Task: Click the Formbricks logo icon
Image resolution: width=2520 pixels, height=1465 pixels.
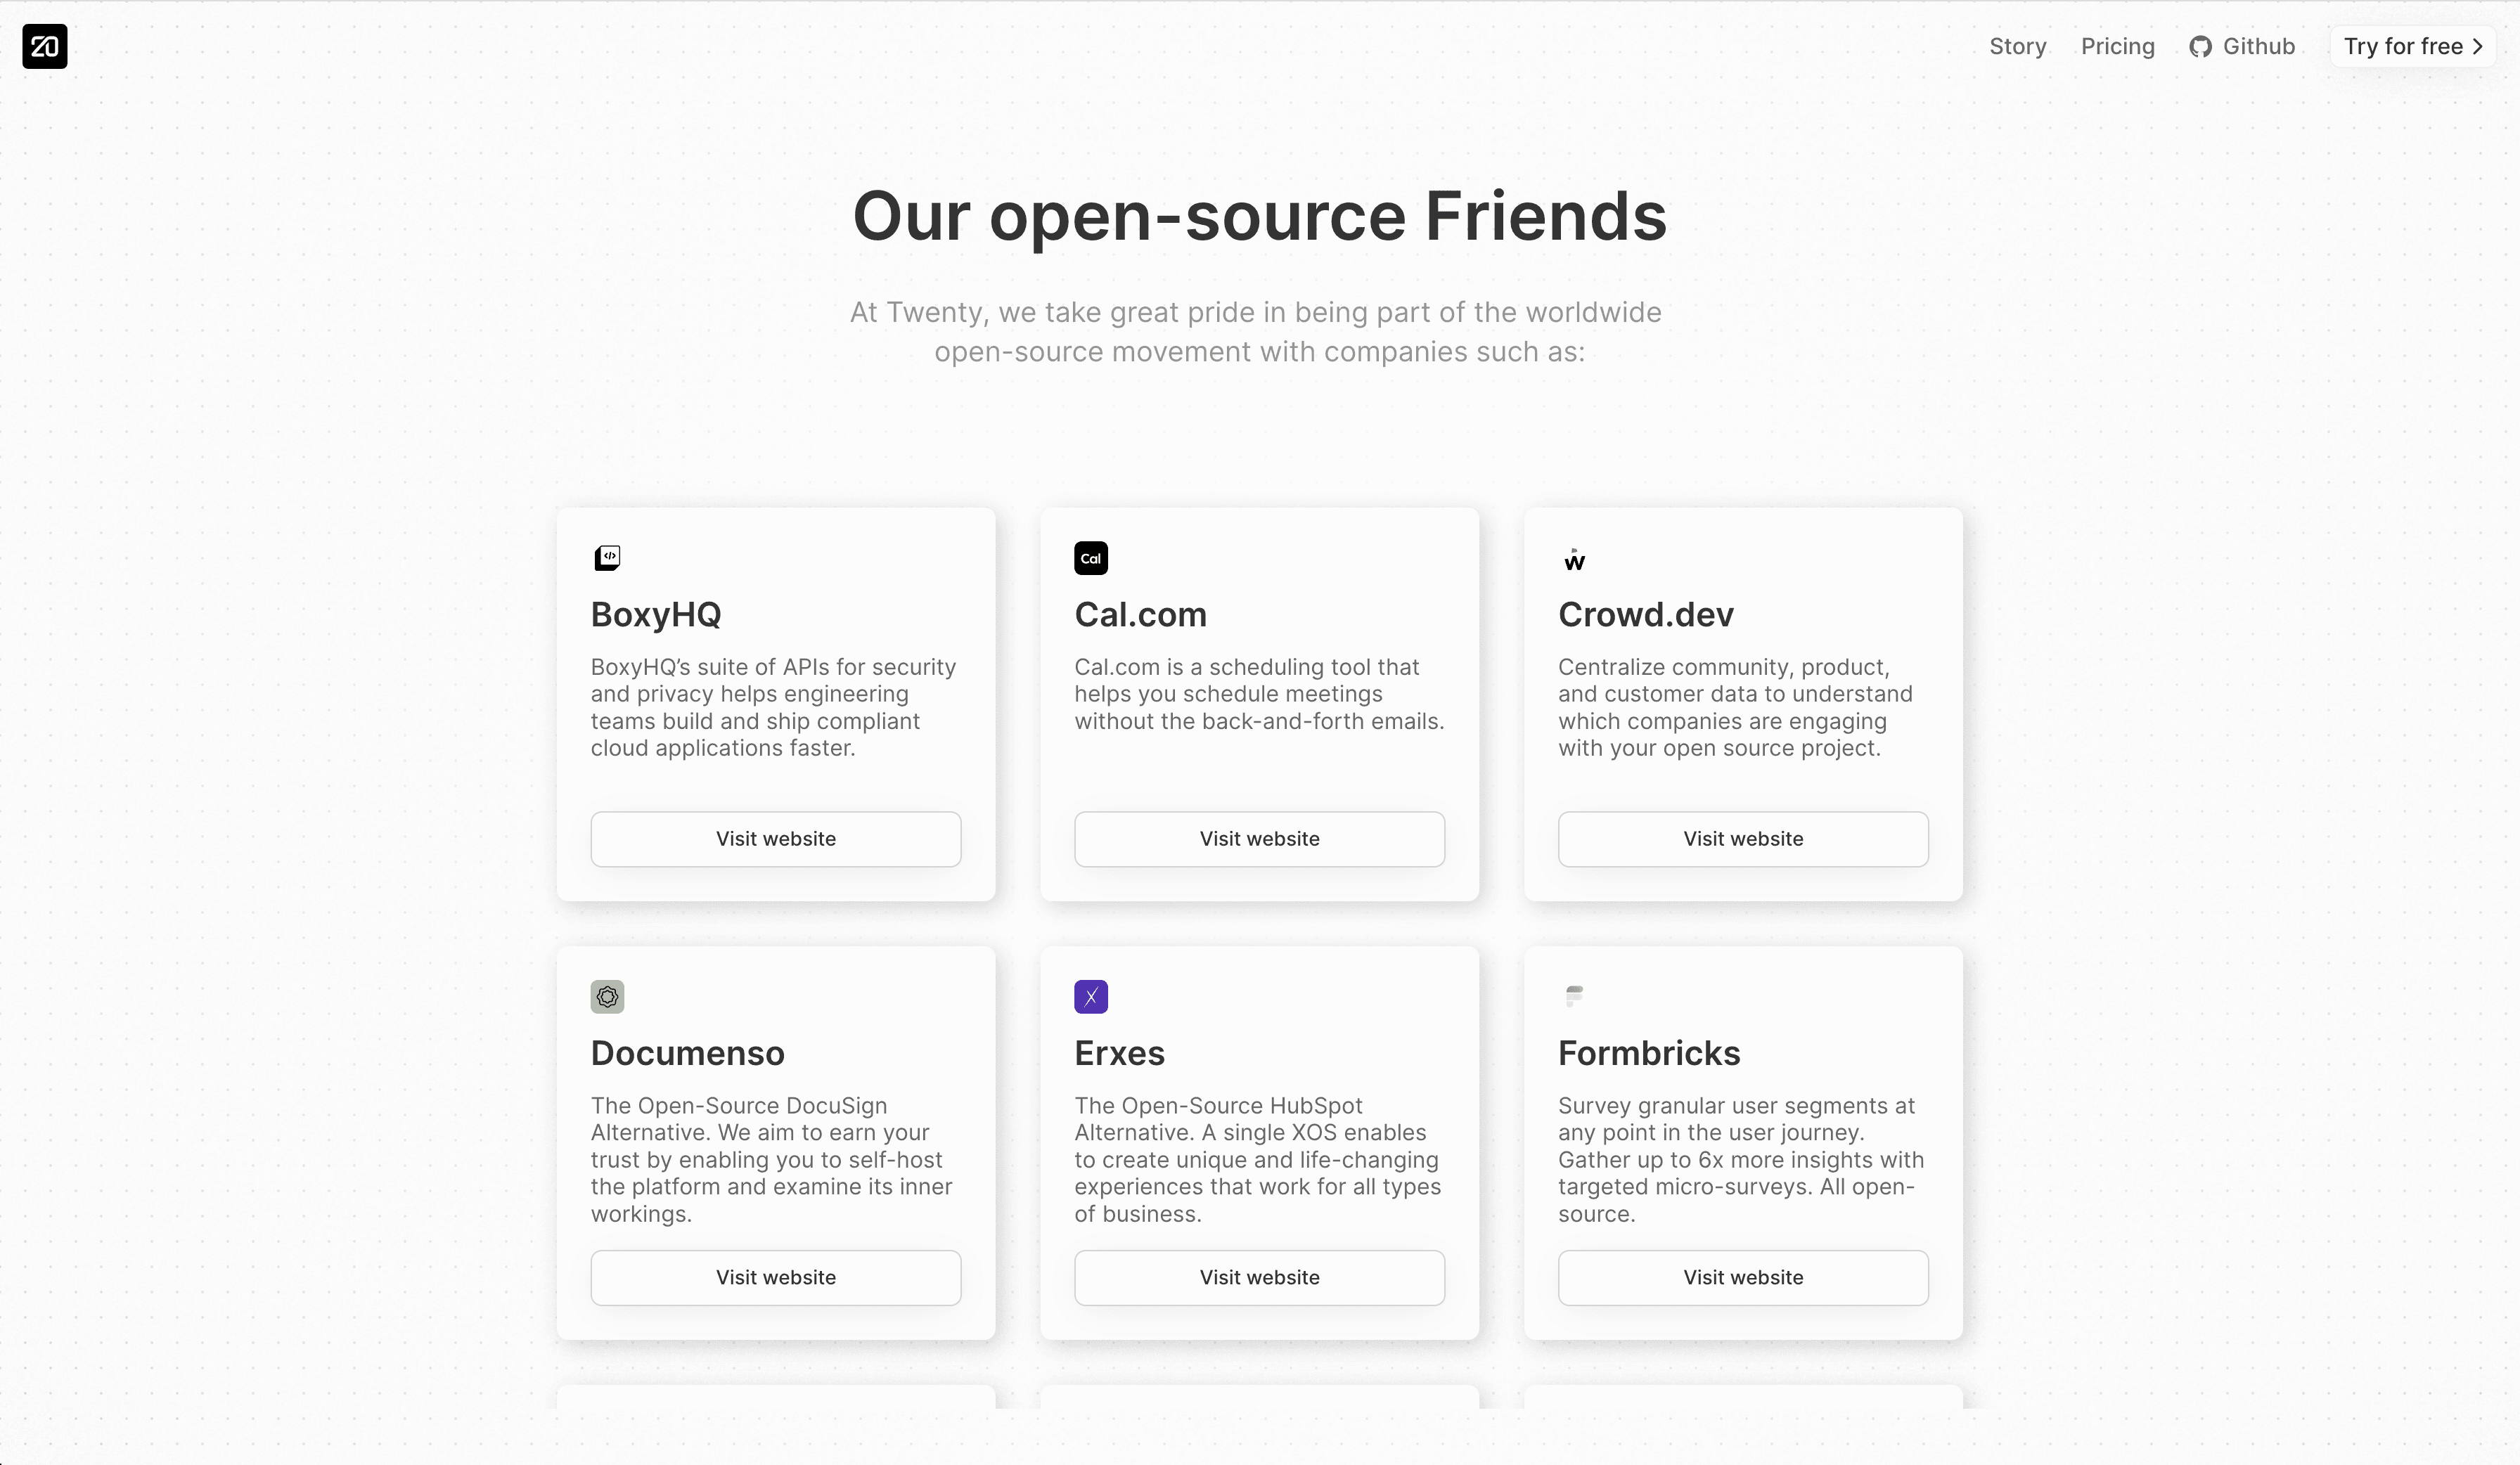Action: click(1574, 995)
